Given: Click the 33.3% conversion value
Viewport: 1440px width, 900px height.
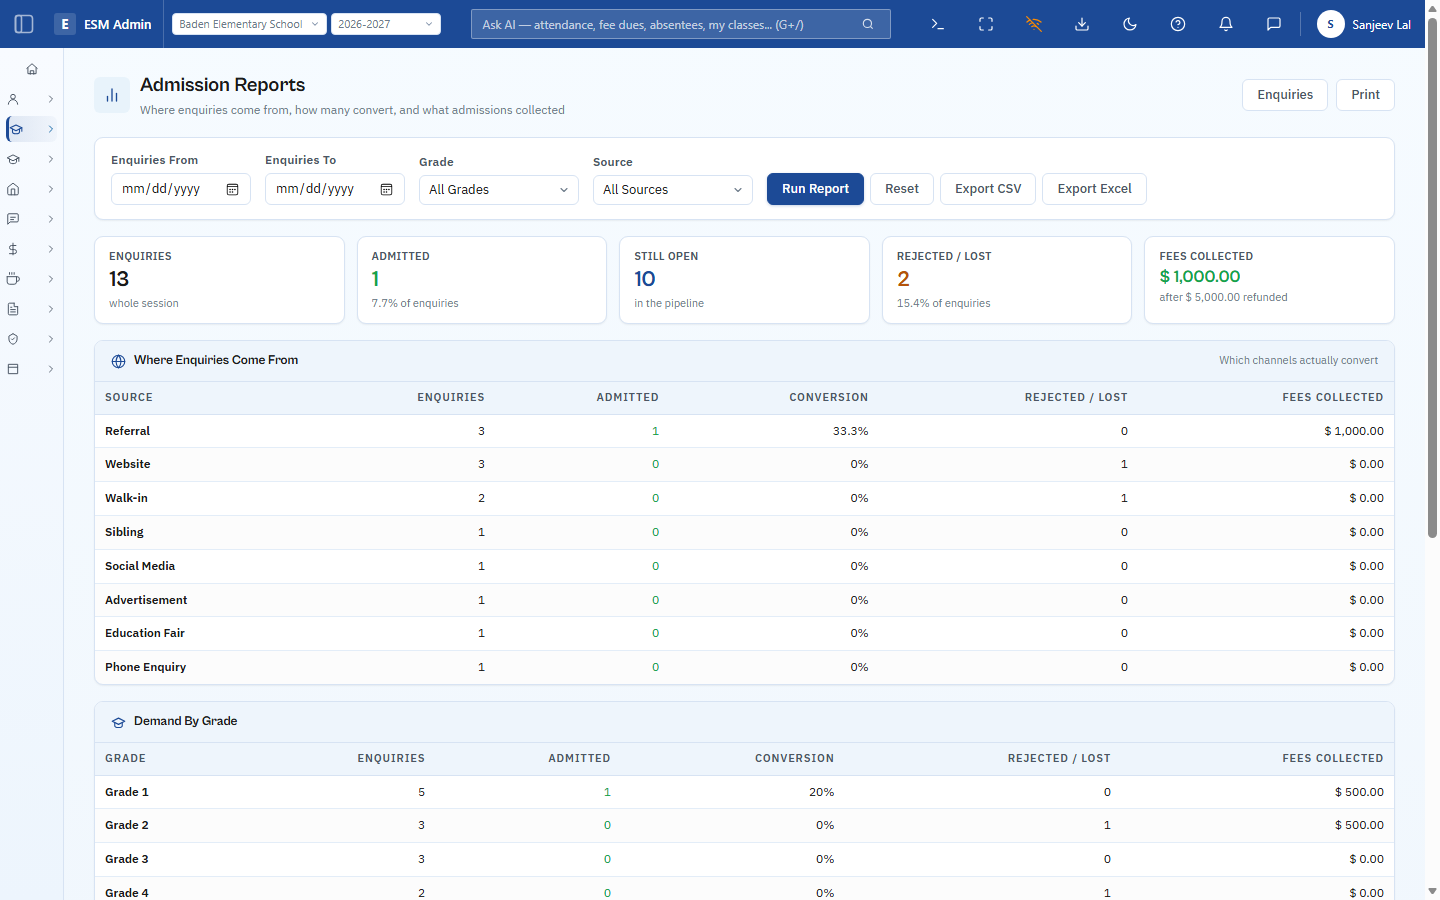Looking at the screenshot, I should (x=850, y=431).
